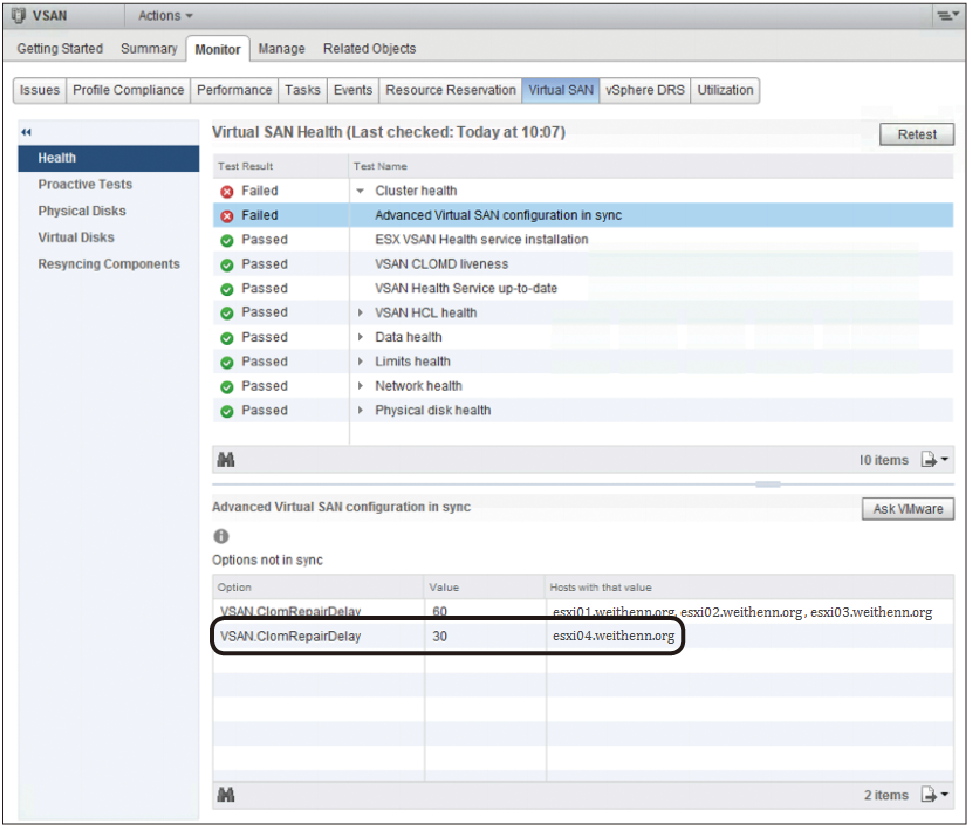The width and height of the screenshot is (971, 829).
Task: Select Health in the left sidebar
Action: (109, 158)
